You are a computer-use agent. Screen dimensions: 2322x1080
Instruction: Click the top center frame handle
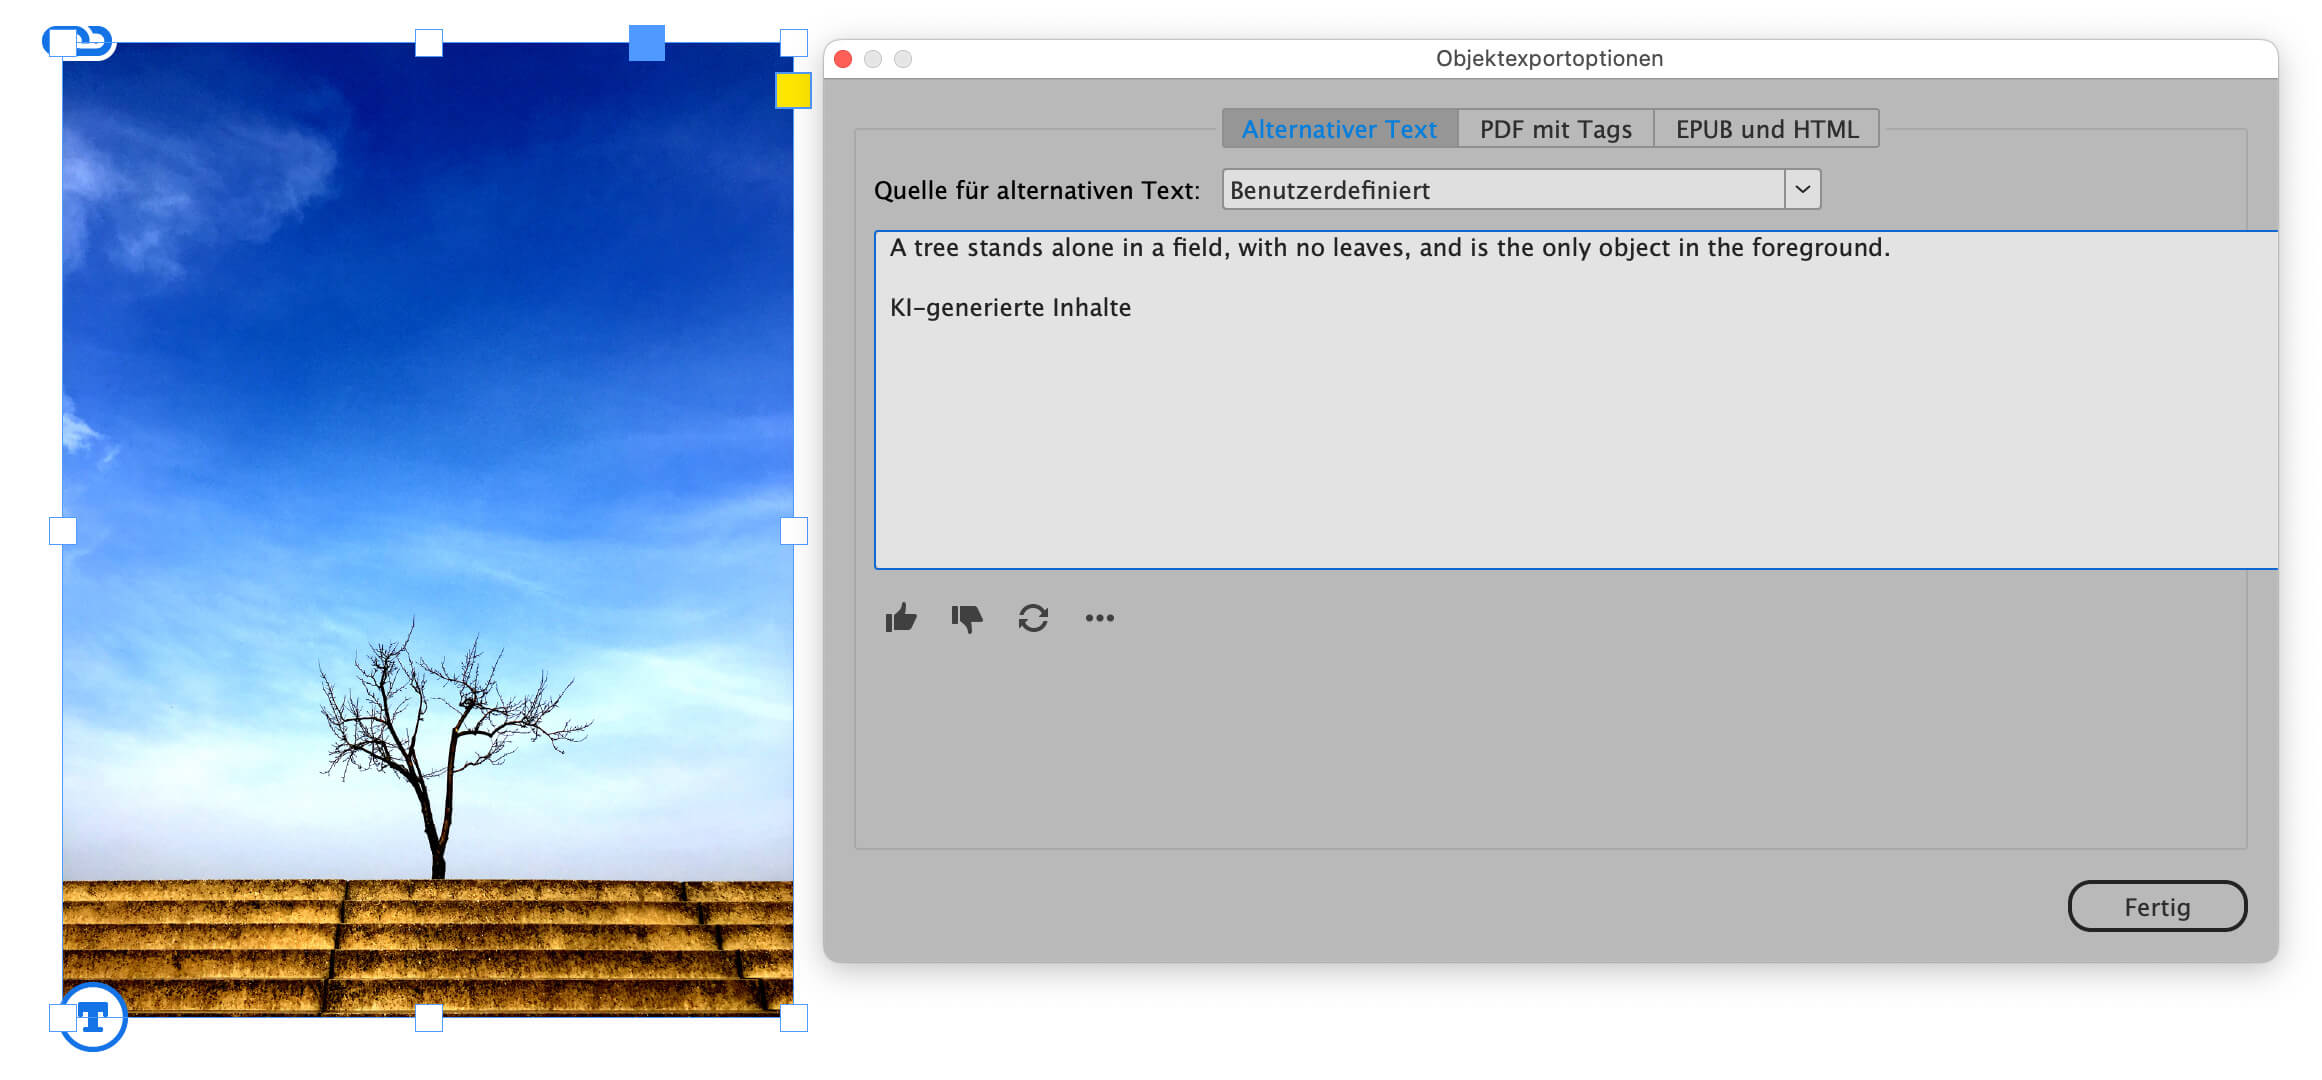(429, 43)
